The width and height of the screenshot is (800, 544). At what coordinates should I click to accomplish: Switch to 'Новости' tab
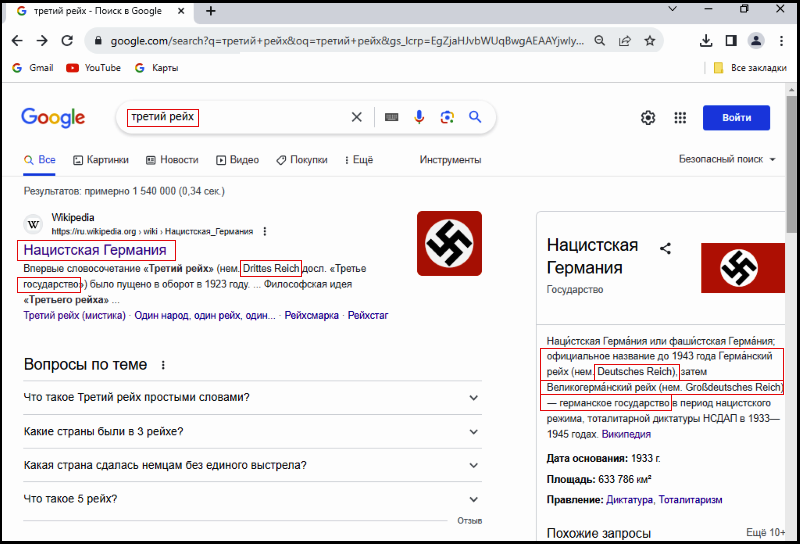(x=172, y=160)
